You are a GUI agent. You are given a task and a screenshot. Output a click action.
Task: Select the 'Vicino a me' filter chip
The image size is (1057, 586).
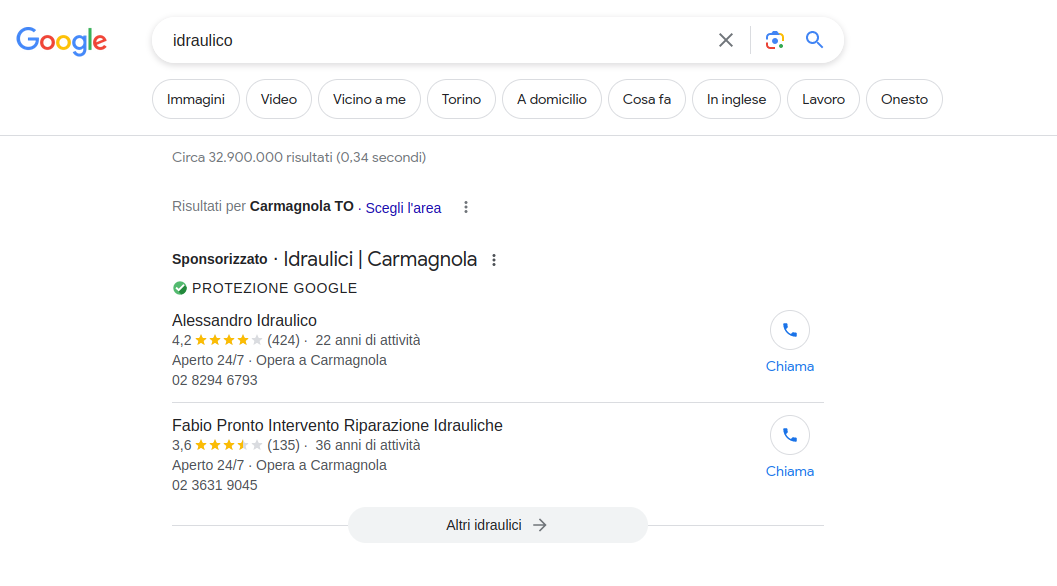[x=369, y=99]
